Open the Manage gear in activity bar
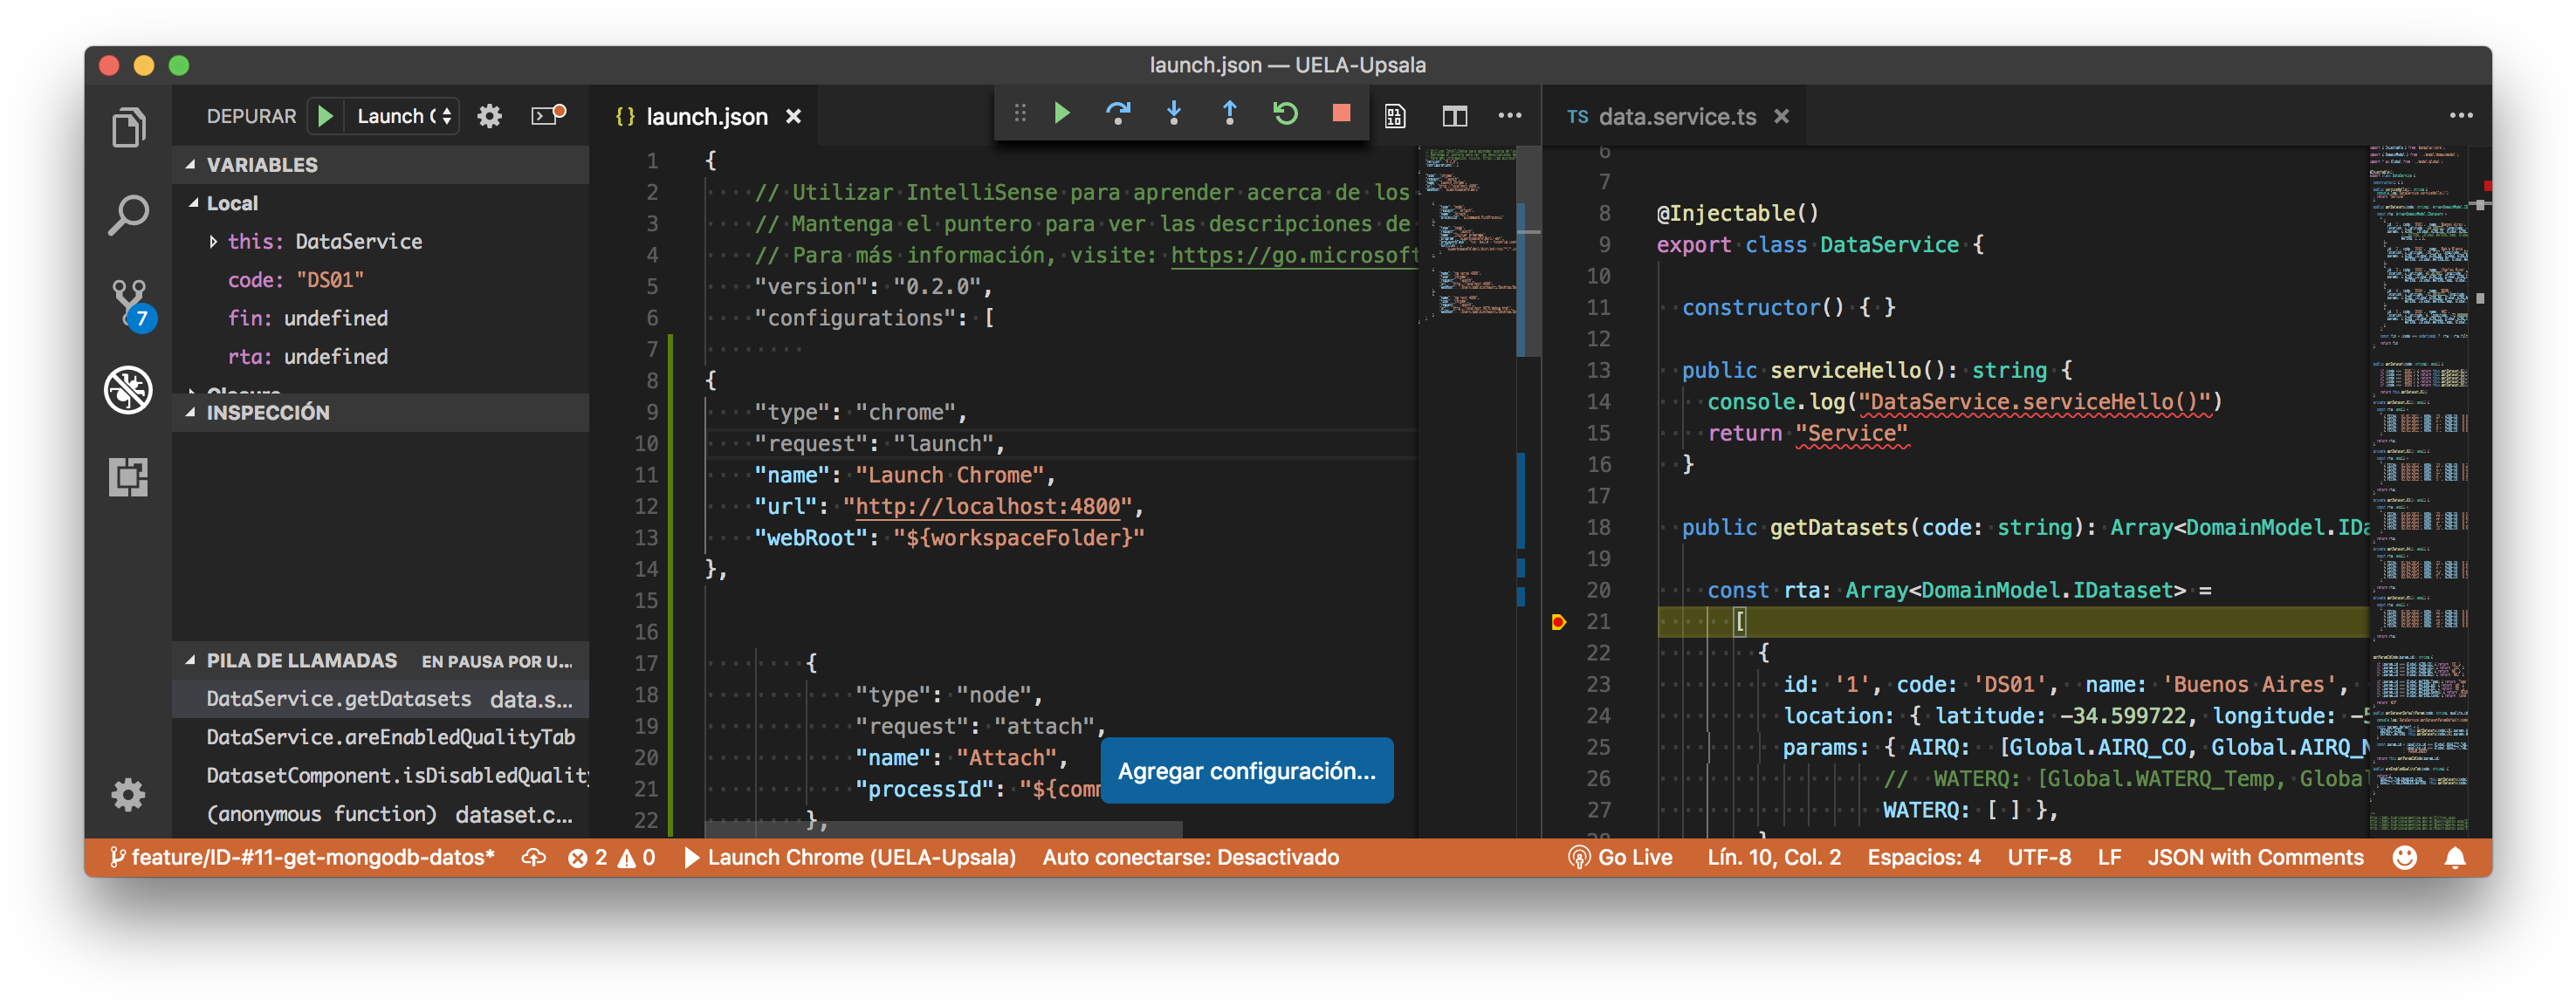This screenshot has height=1006, width=2576. coord(128,795)
